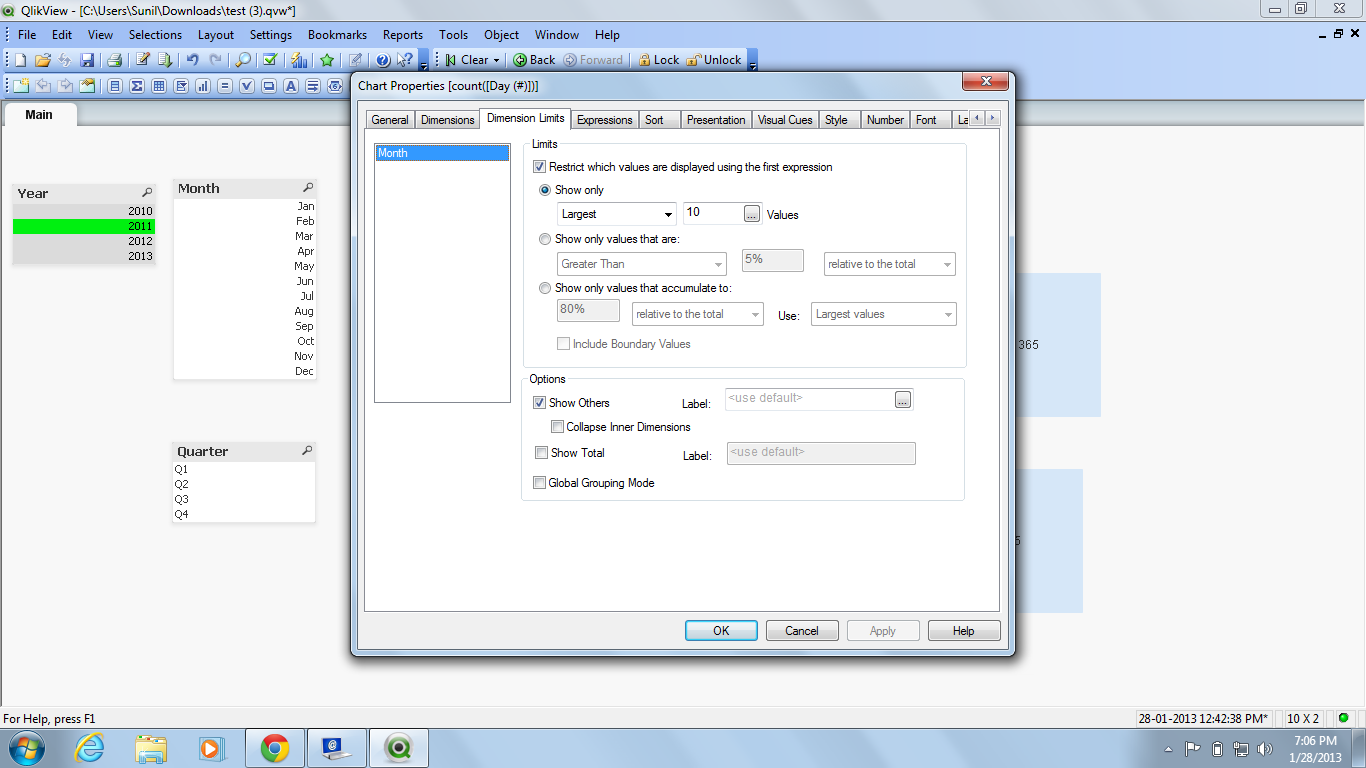Open the Largest values dropdown

(884, 314)
